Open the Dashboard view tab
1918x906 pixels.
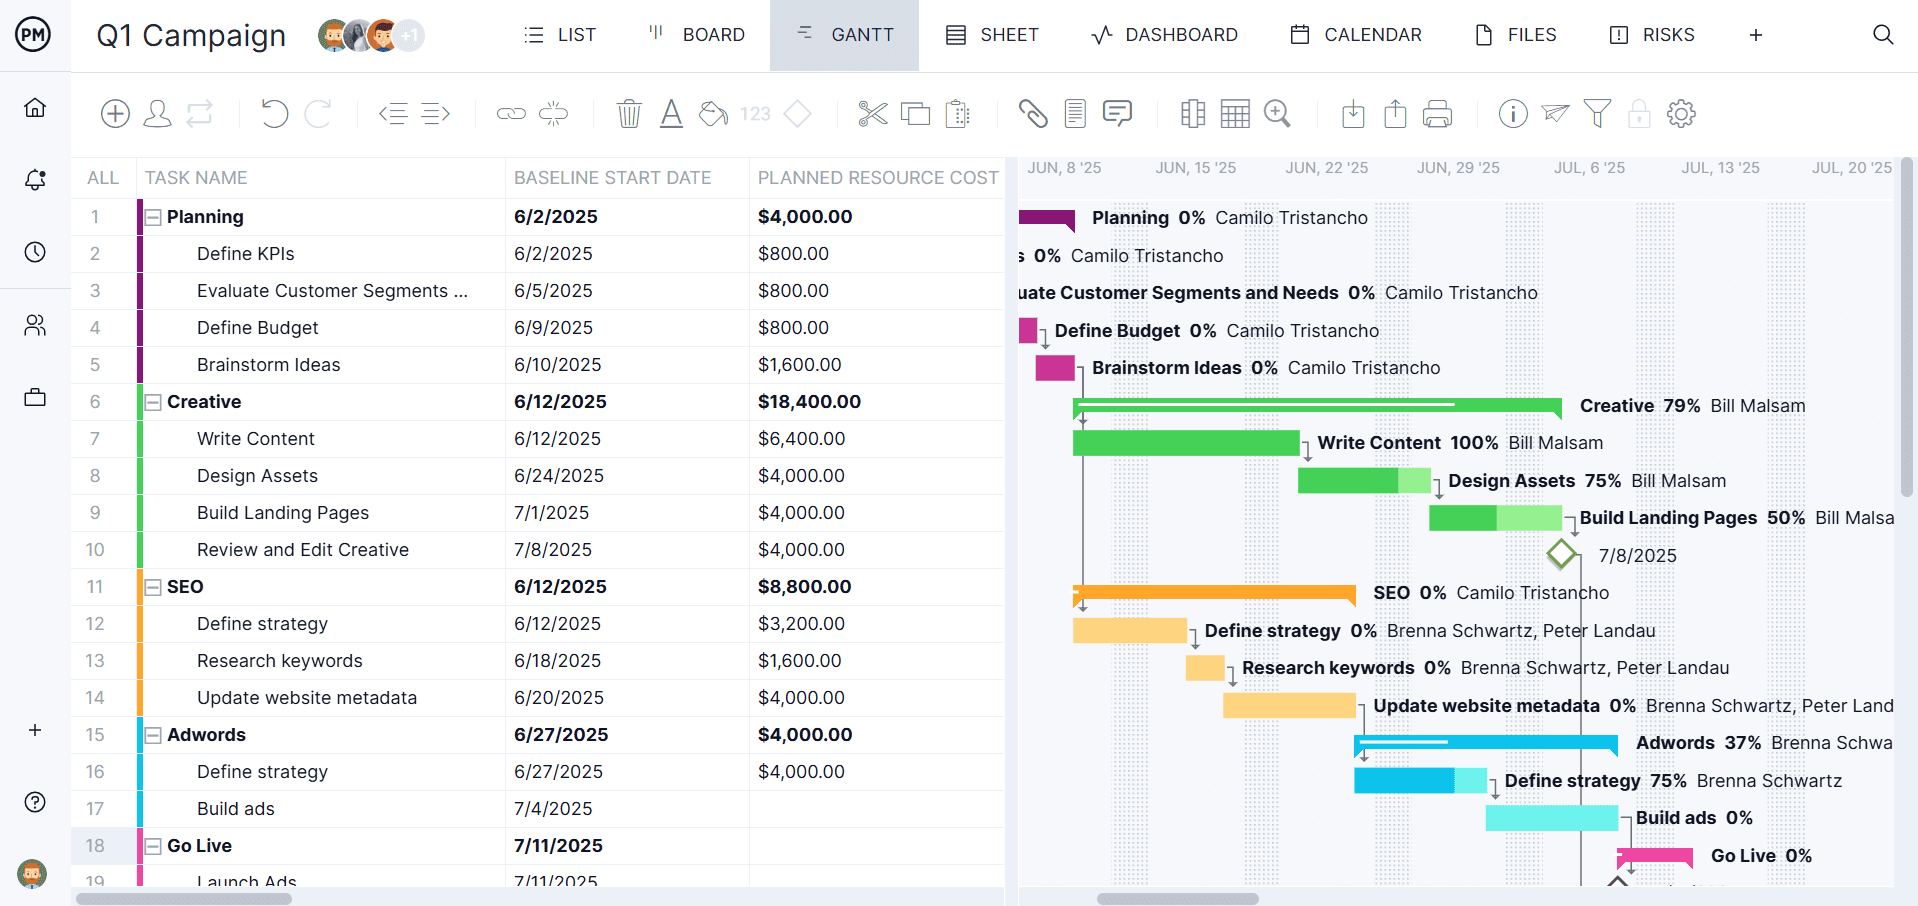(x=1164, y=35)
